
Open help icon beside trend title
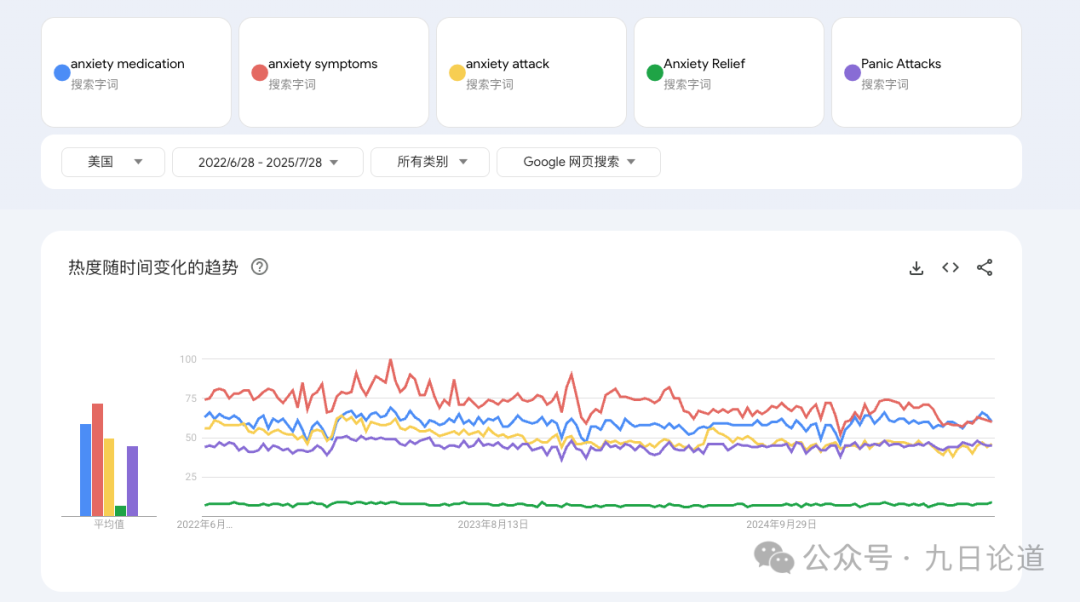[x=259, y=267]
